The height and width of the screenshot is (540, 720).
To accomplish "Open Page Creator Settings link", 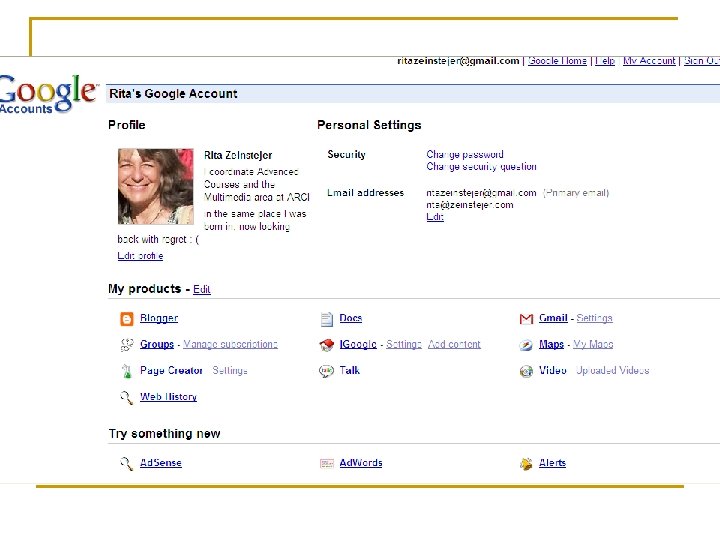I will 230,370.
